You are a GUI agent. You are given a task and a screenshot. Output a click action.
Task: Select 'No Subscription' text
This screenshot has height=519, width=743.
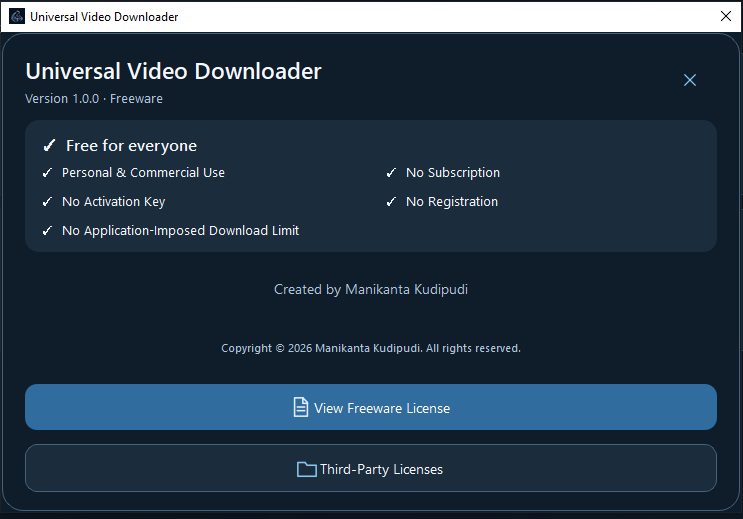(x=453, y=173)
